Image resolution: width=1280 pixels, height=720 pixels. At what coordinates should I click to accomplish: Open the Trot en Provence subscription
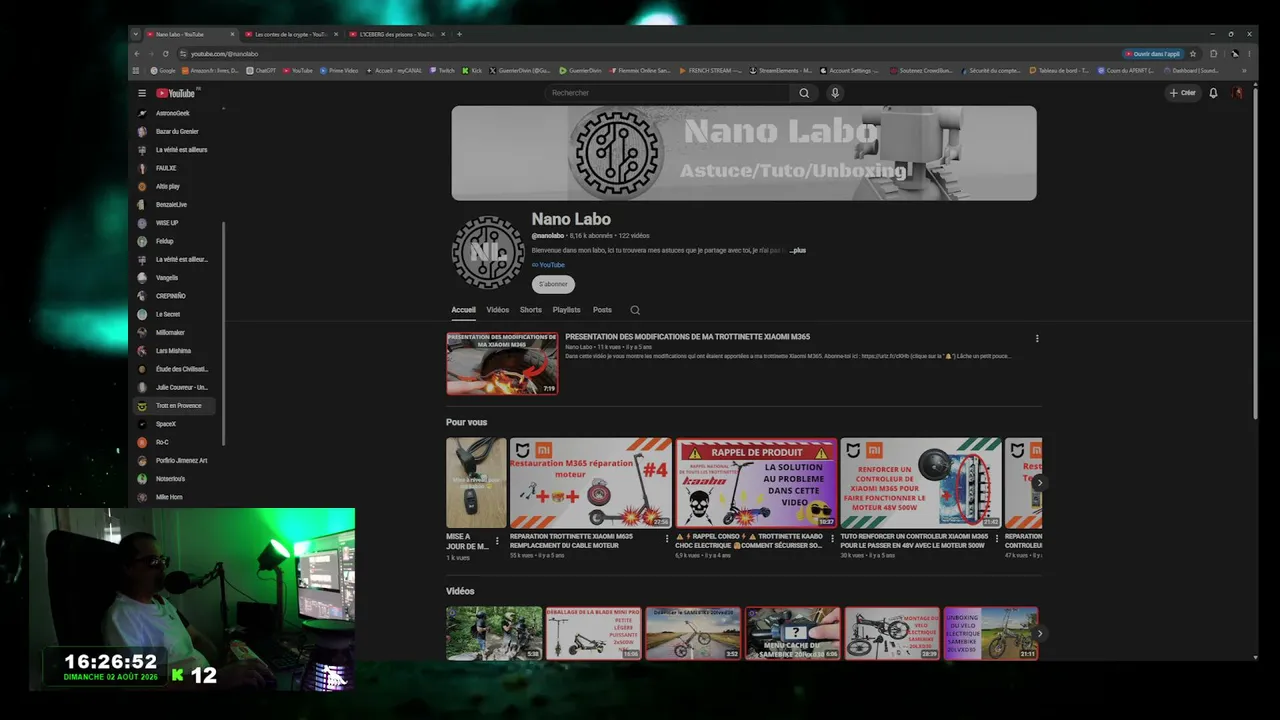[174, 406]
